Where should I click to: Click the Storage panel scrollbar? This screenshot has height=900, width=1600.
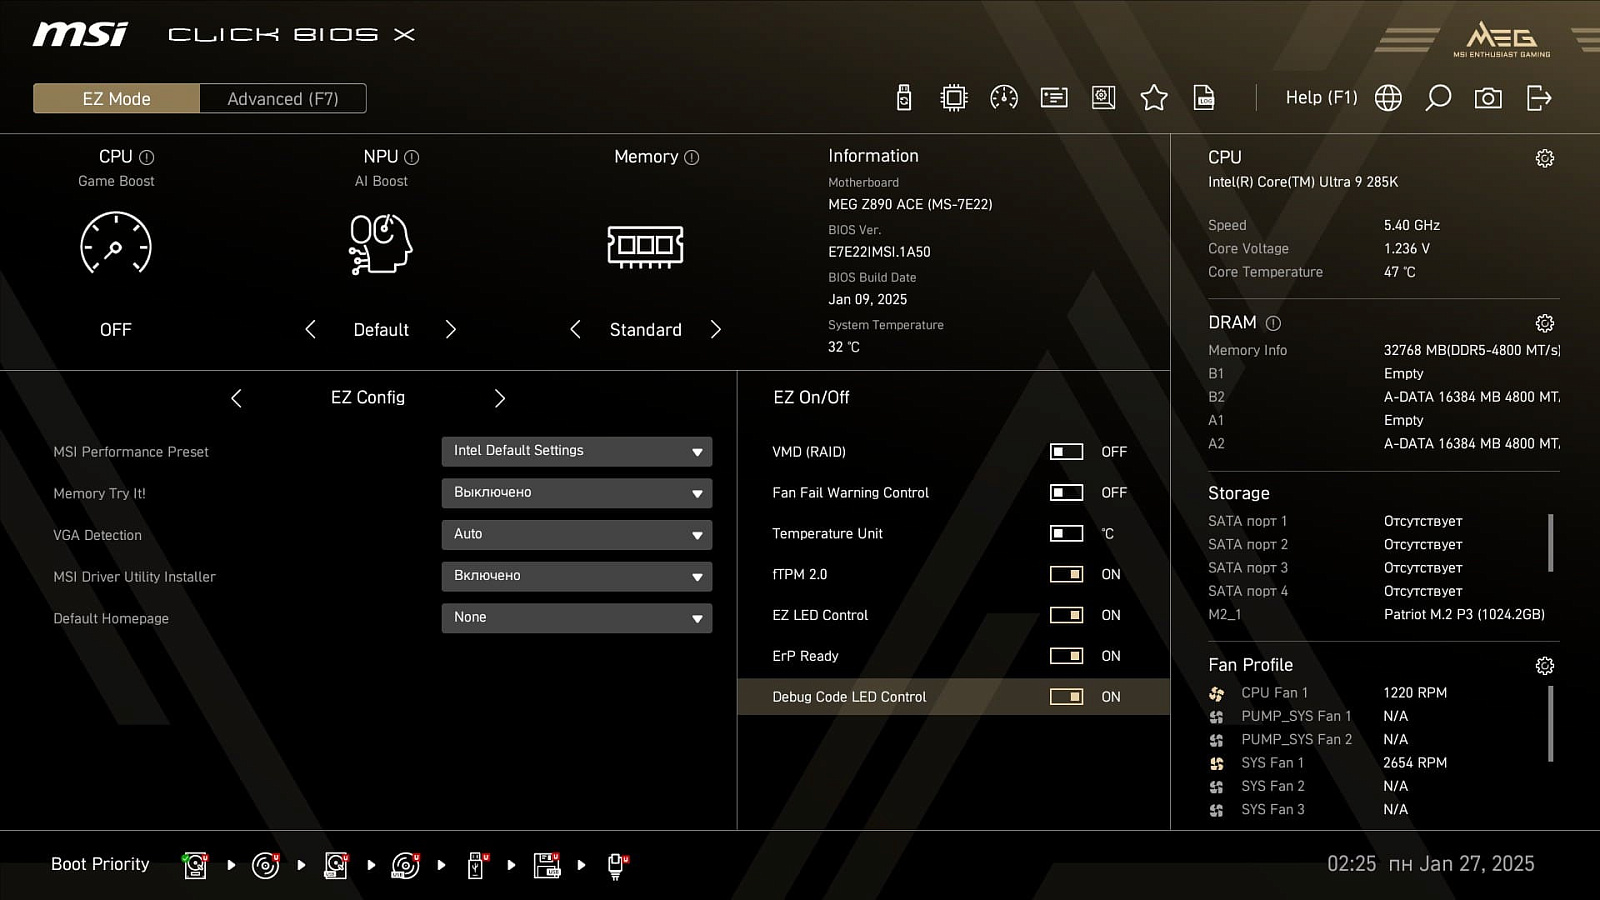[x=1551, y=543]
